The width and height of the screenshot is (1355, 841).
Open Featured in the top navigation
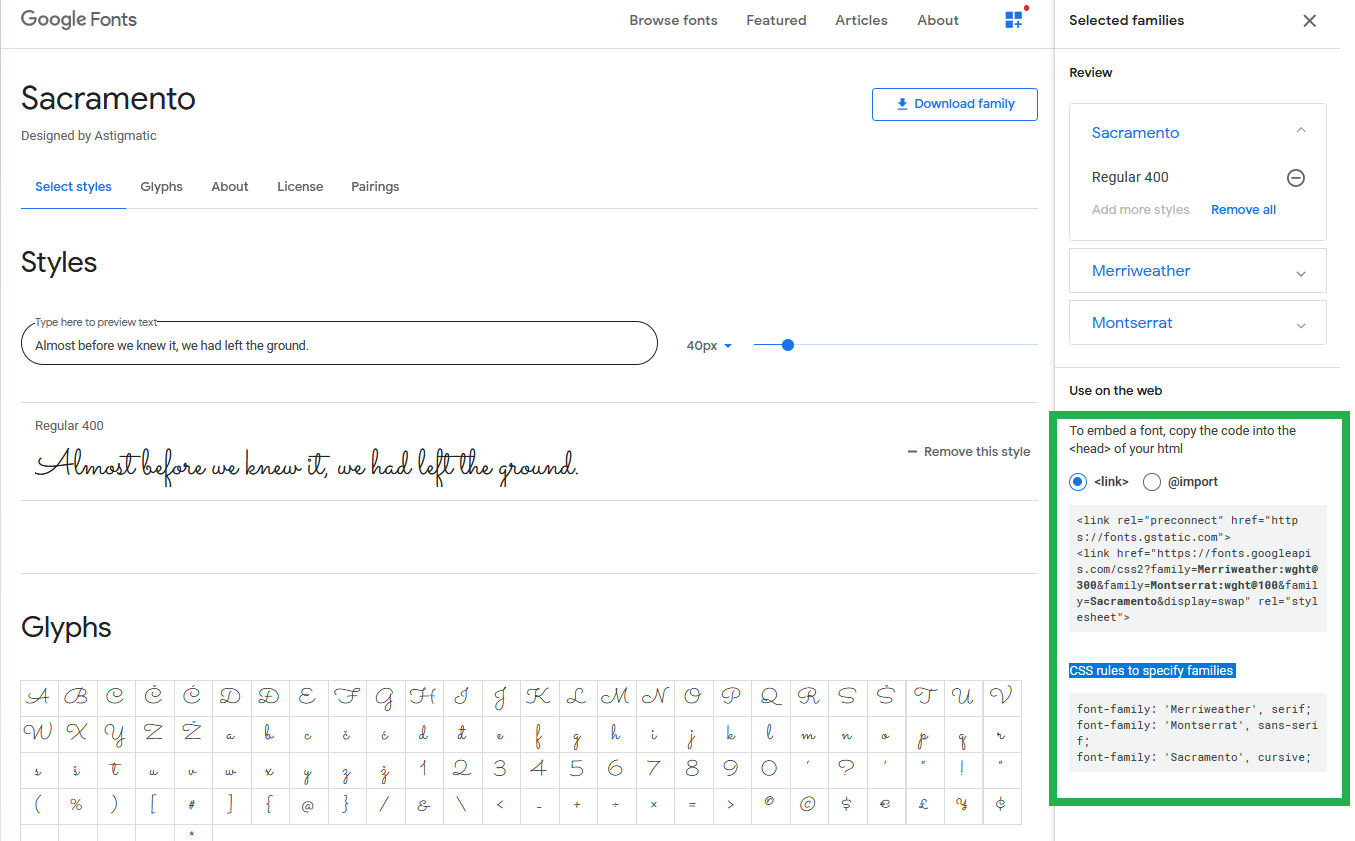pos(776,20)
